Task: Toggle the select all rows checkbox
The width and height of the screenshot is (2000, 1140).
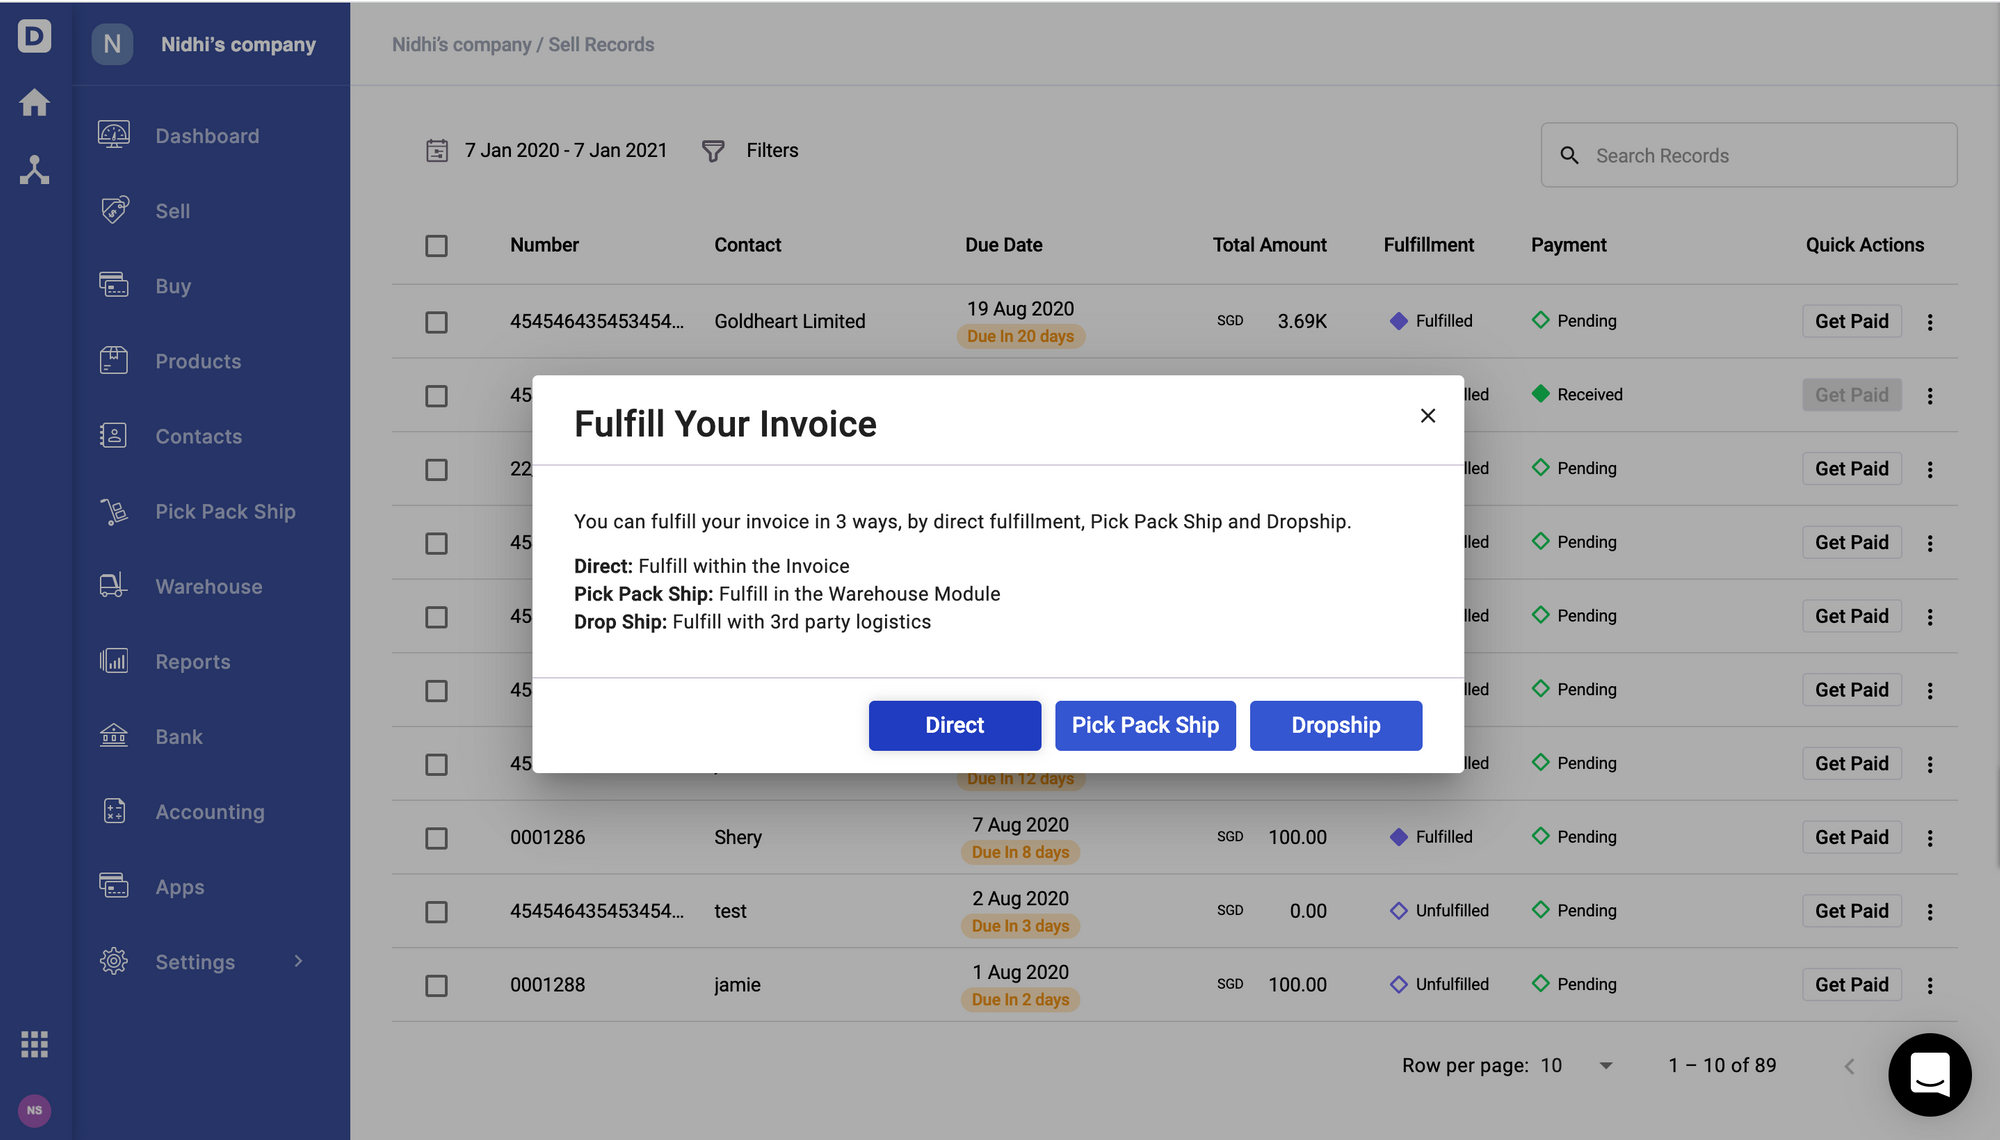Action: [437, 246]
